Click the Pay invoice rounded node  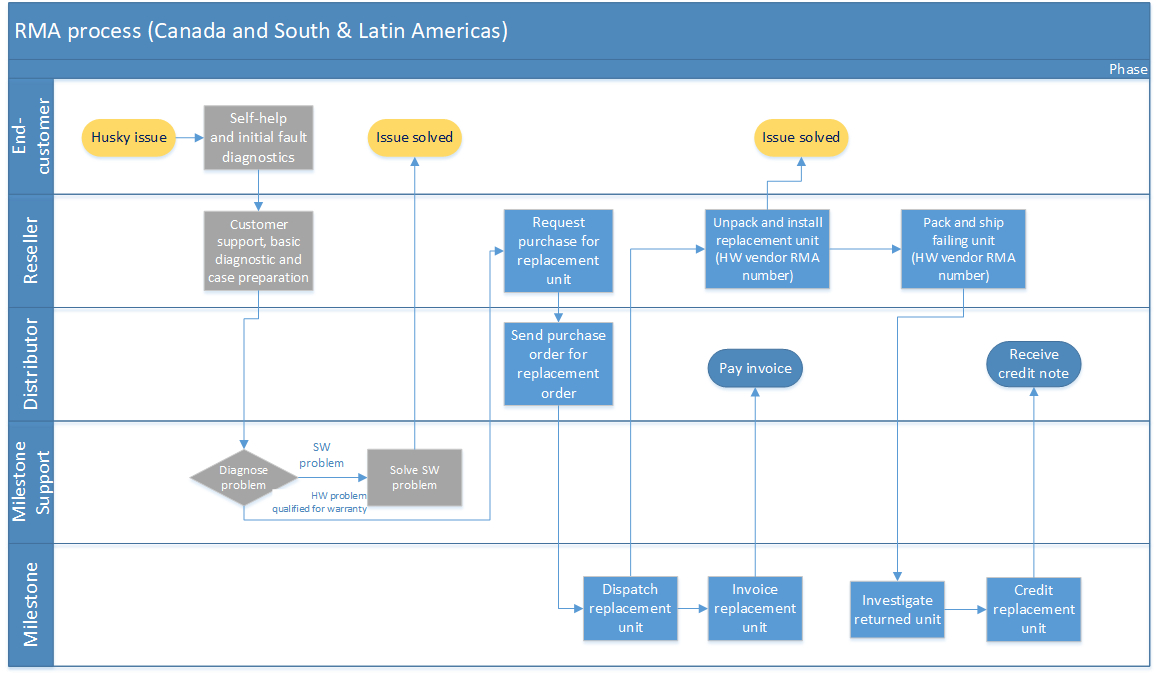[755, 368]
